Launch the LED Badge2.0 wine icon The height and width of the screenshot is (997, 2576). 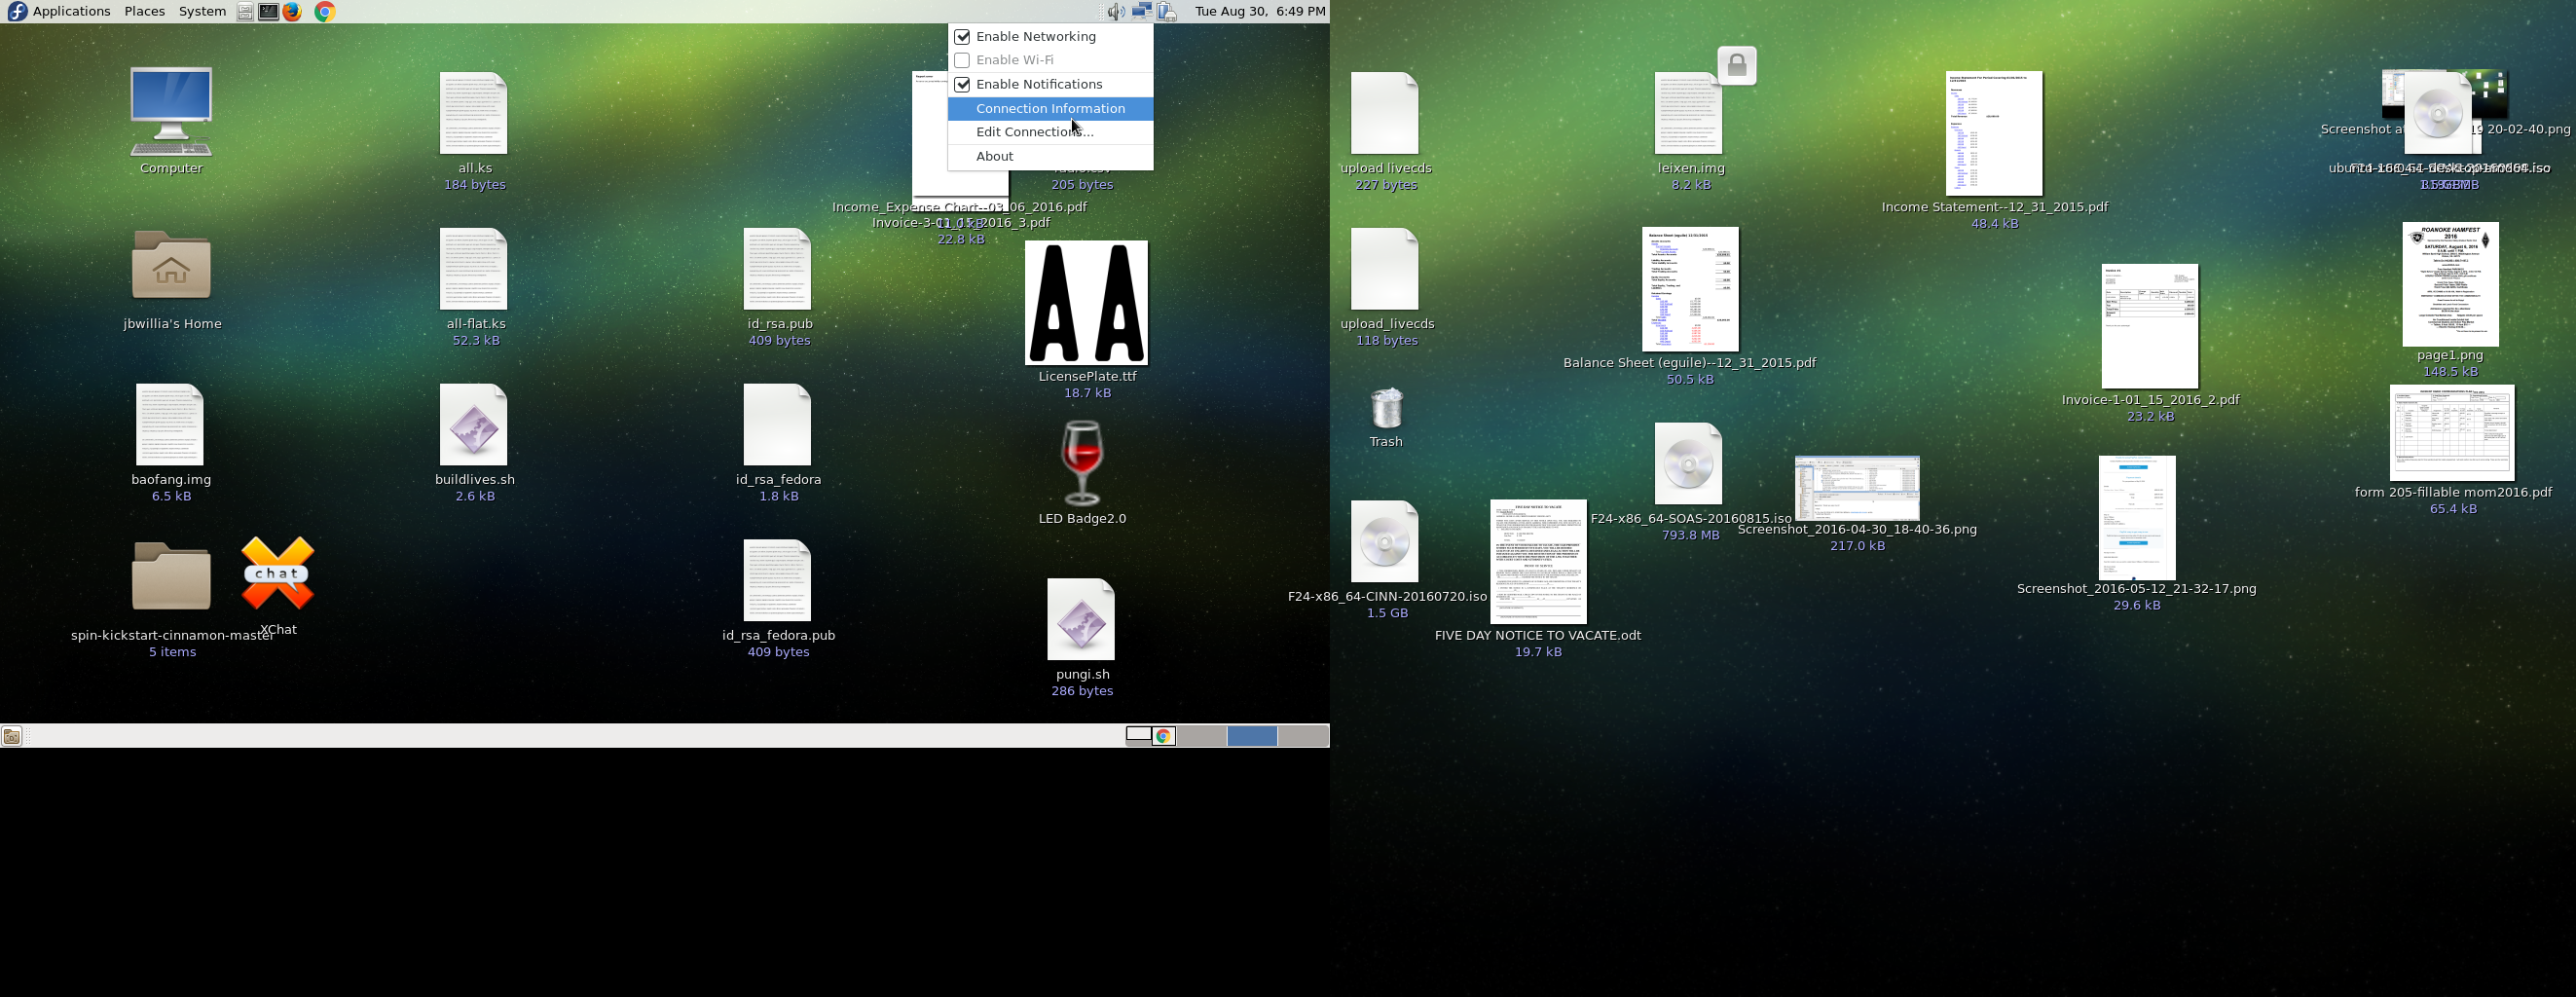pyautogui.click(x=1082, y=463)
